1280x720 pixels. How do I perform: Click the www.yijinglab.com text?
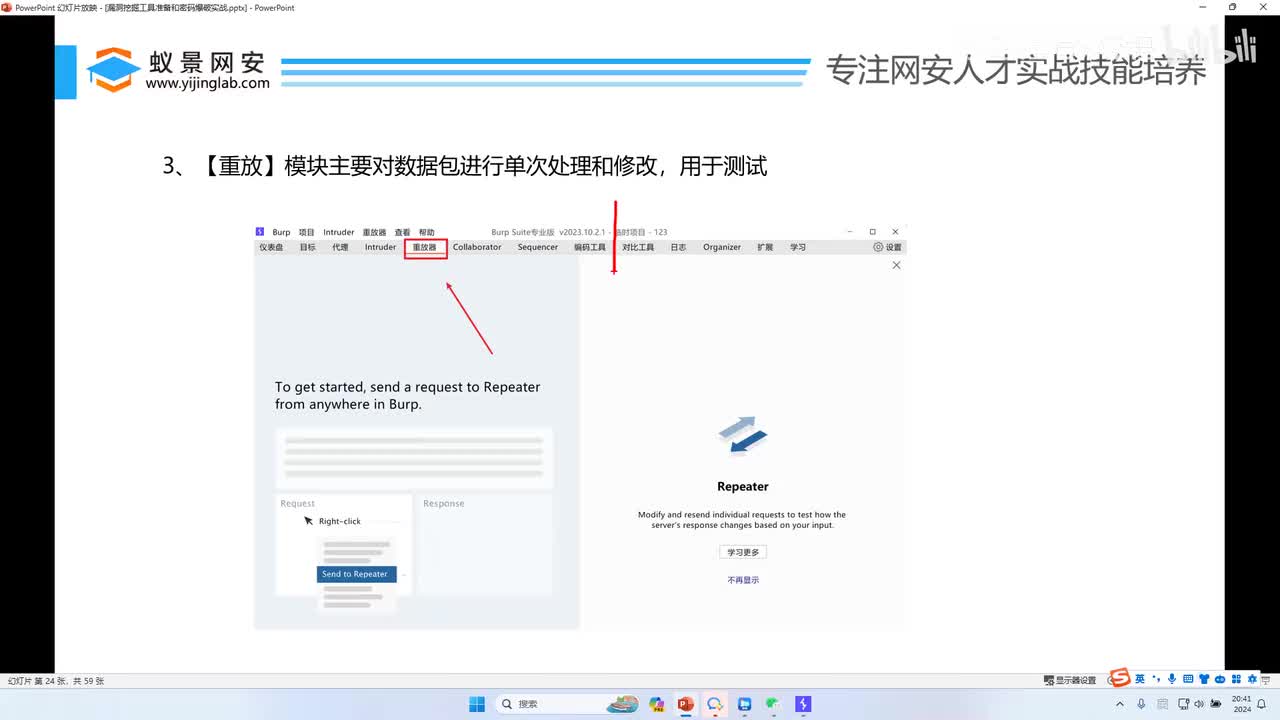(x=207, y=84)
